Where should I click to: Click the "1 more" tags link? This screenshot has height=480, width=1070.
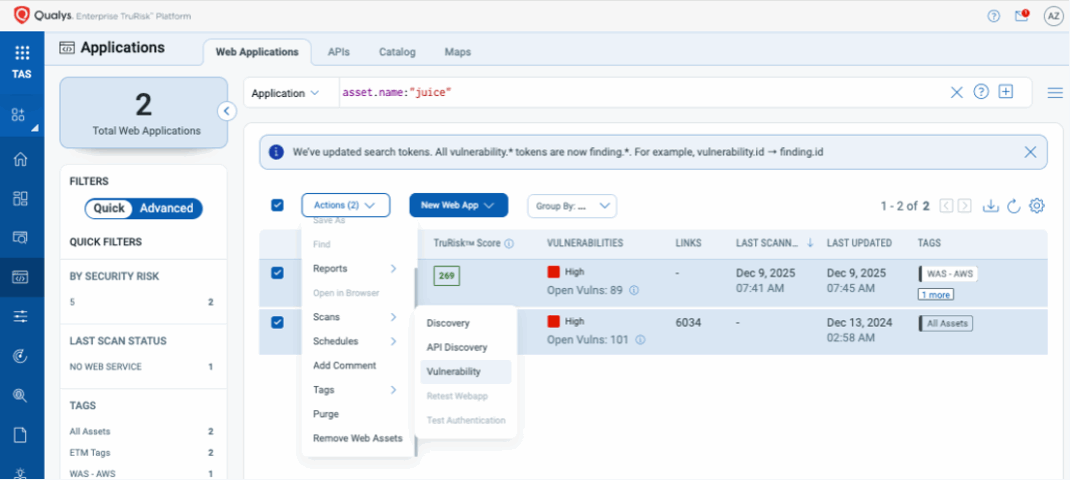click(935, 294)
